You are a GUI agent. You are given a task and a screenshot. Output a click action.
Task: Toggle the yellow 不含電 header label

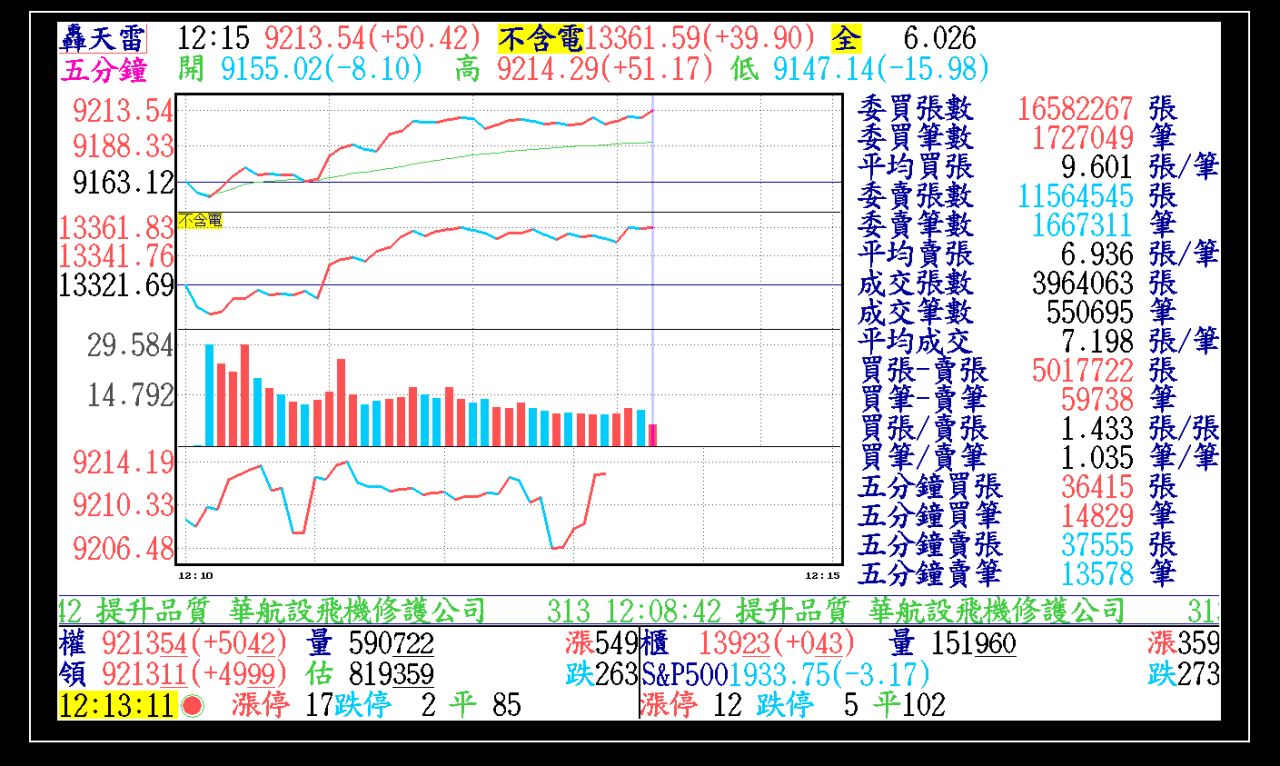(x=540, y=39)
